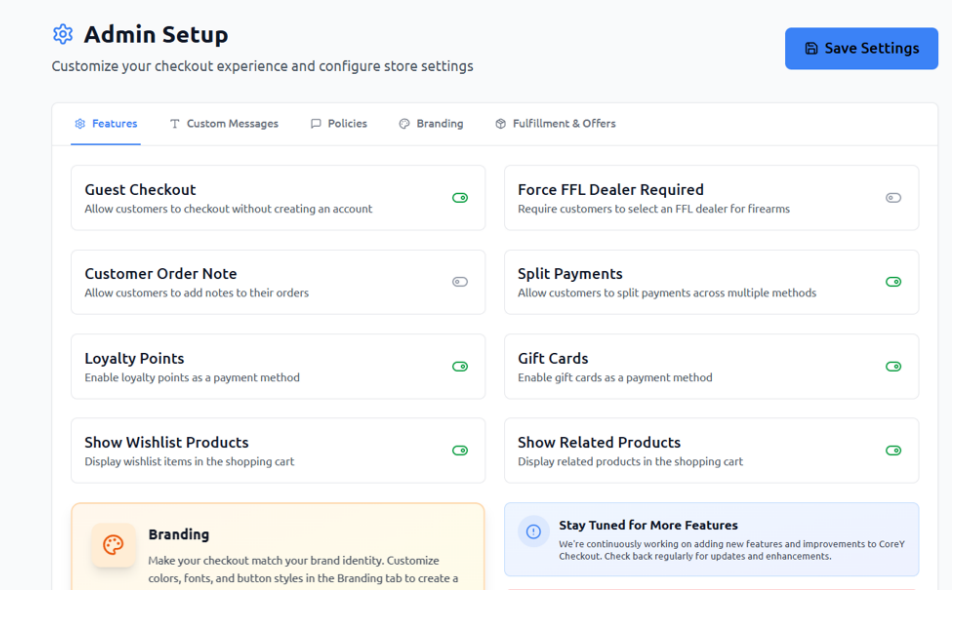Image resolution: width=957 pixels, height=625 pixels.
Task: Click the box icon on Fulfillment & Offers tab
Action: click(500, 124)
